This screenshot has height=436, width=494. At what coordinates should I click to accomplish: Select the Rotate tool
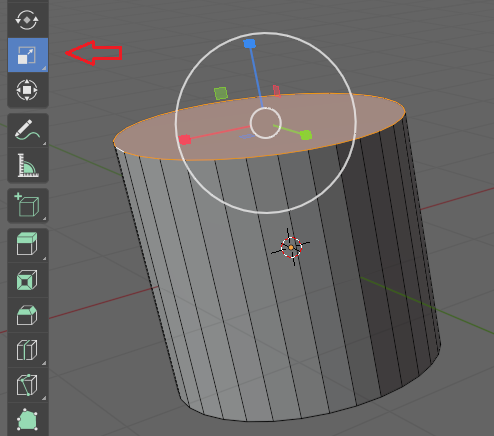point(27,19)
